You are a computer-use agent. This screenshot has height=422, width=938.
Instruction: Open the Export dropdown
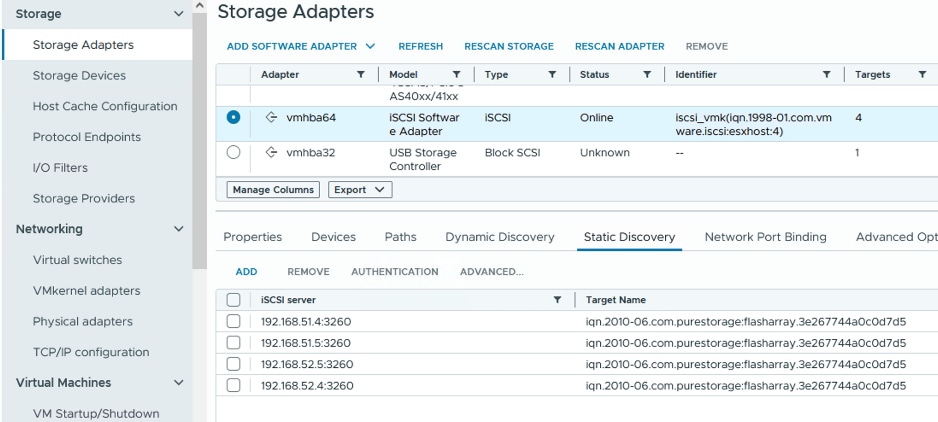click(x=360, y=190)
